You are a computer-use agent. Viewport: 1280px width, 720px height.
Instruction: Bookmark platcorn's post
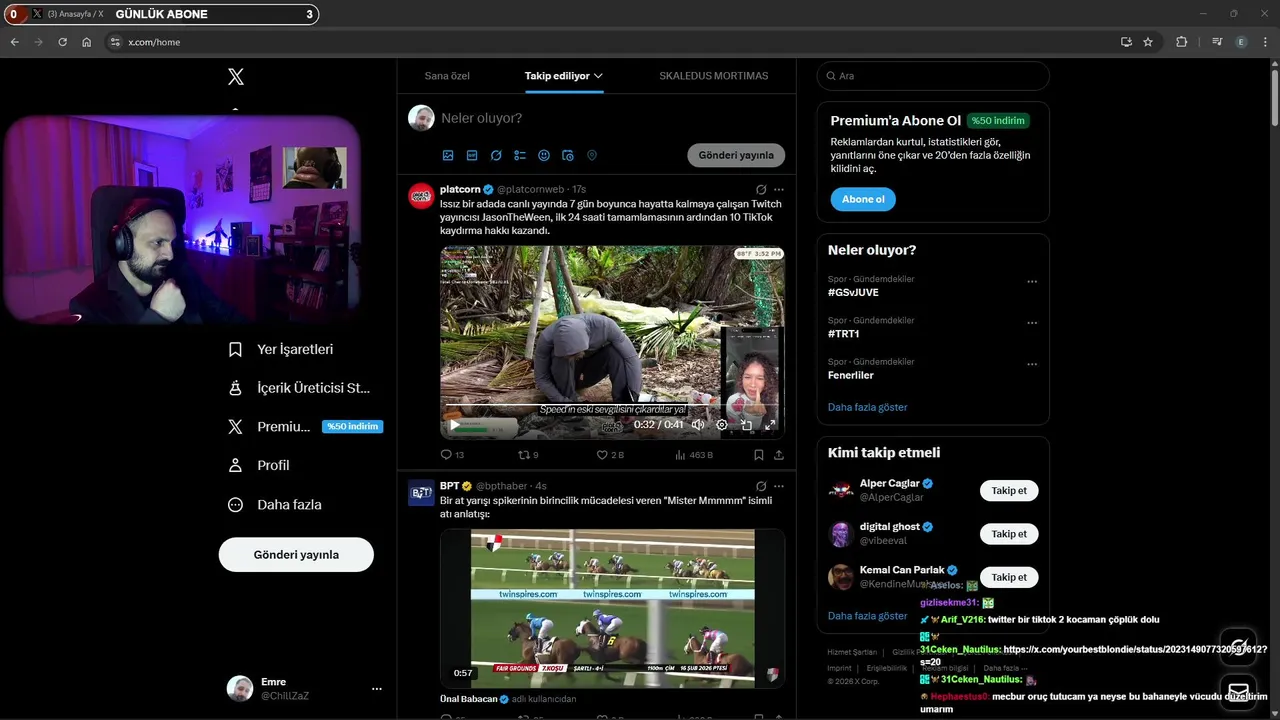tap(759, 455)
